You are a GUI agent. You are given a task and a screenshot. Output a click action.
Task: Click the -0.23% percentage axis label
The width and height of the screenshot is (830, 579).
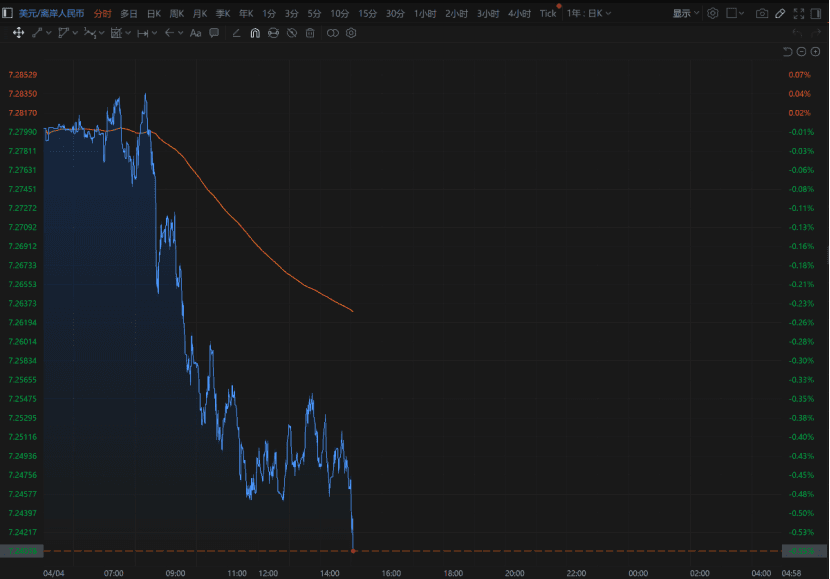click(x=801, y=303)
